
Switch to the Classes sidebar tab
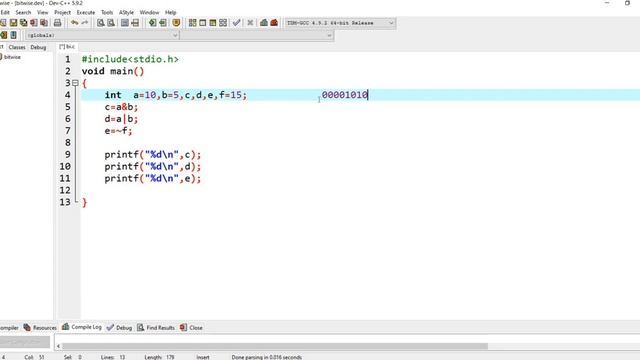coord(17,47)
